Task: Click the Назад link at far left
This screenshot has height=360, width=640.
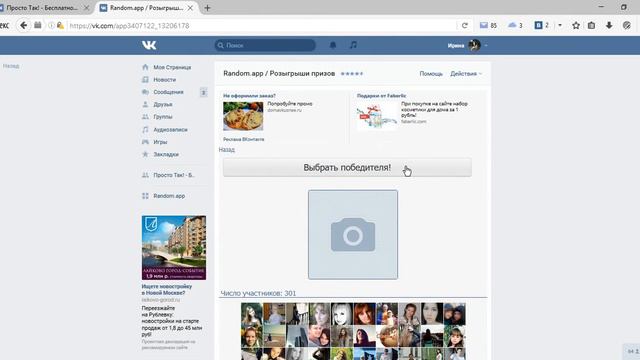Action: pyautogui.click(x=11, y=66)
